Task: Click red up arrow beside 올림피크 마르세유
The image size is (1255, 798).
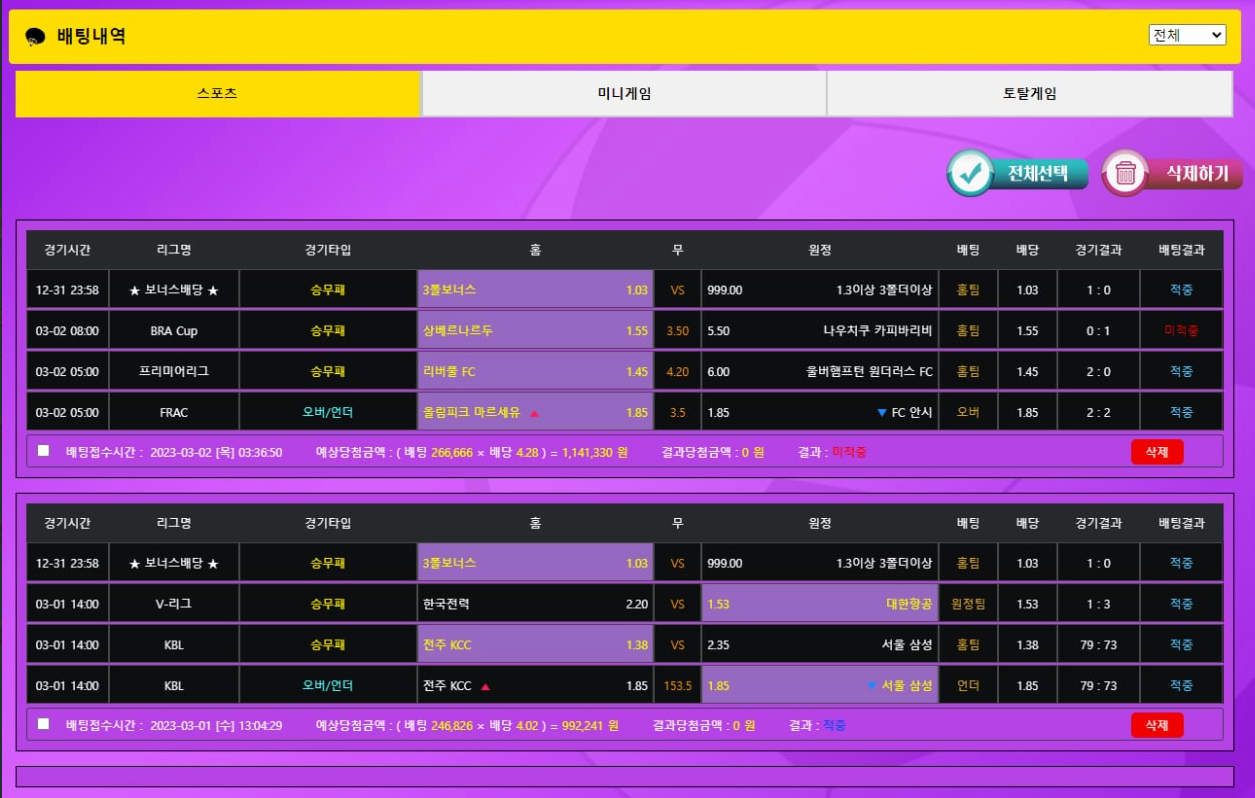Action: click(534, 413)
